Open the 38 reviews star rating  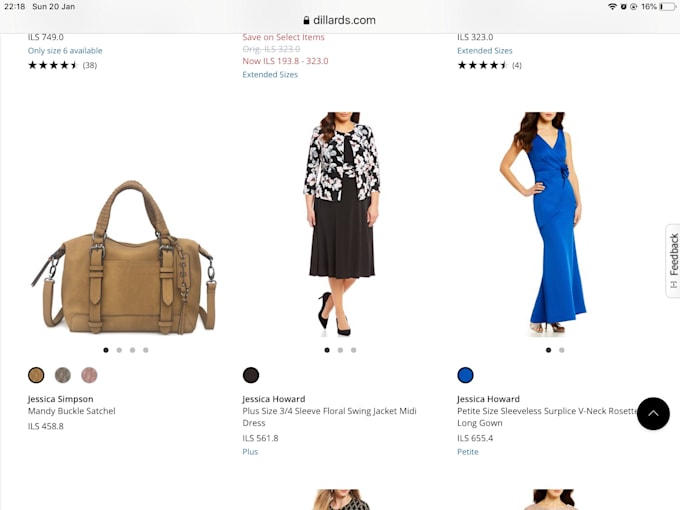(x=62, y=65)
